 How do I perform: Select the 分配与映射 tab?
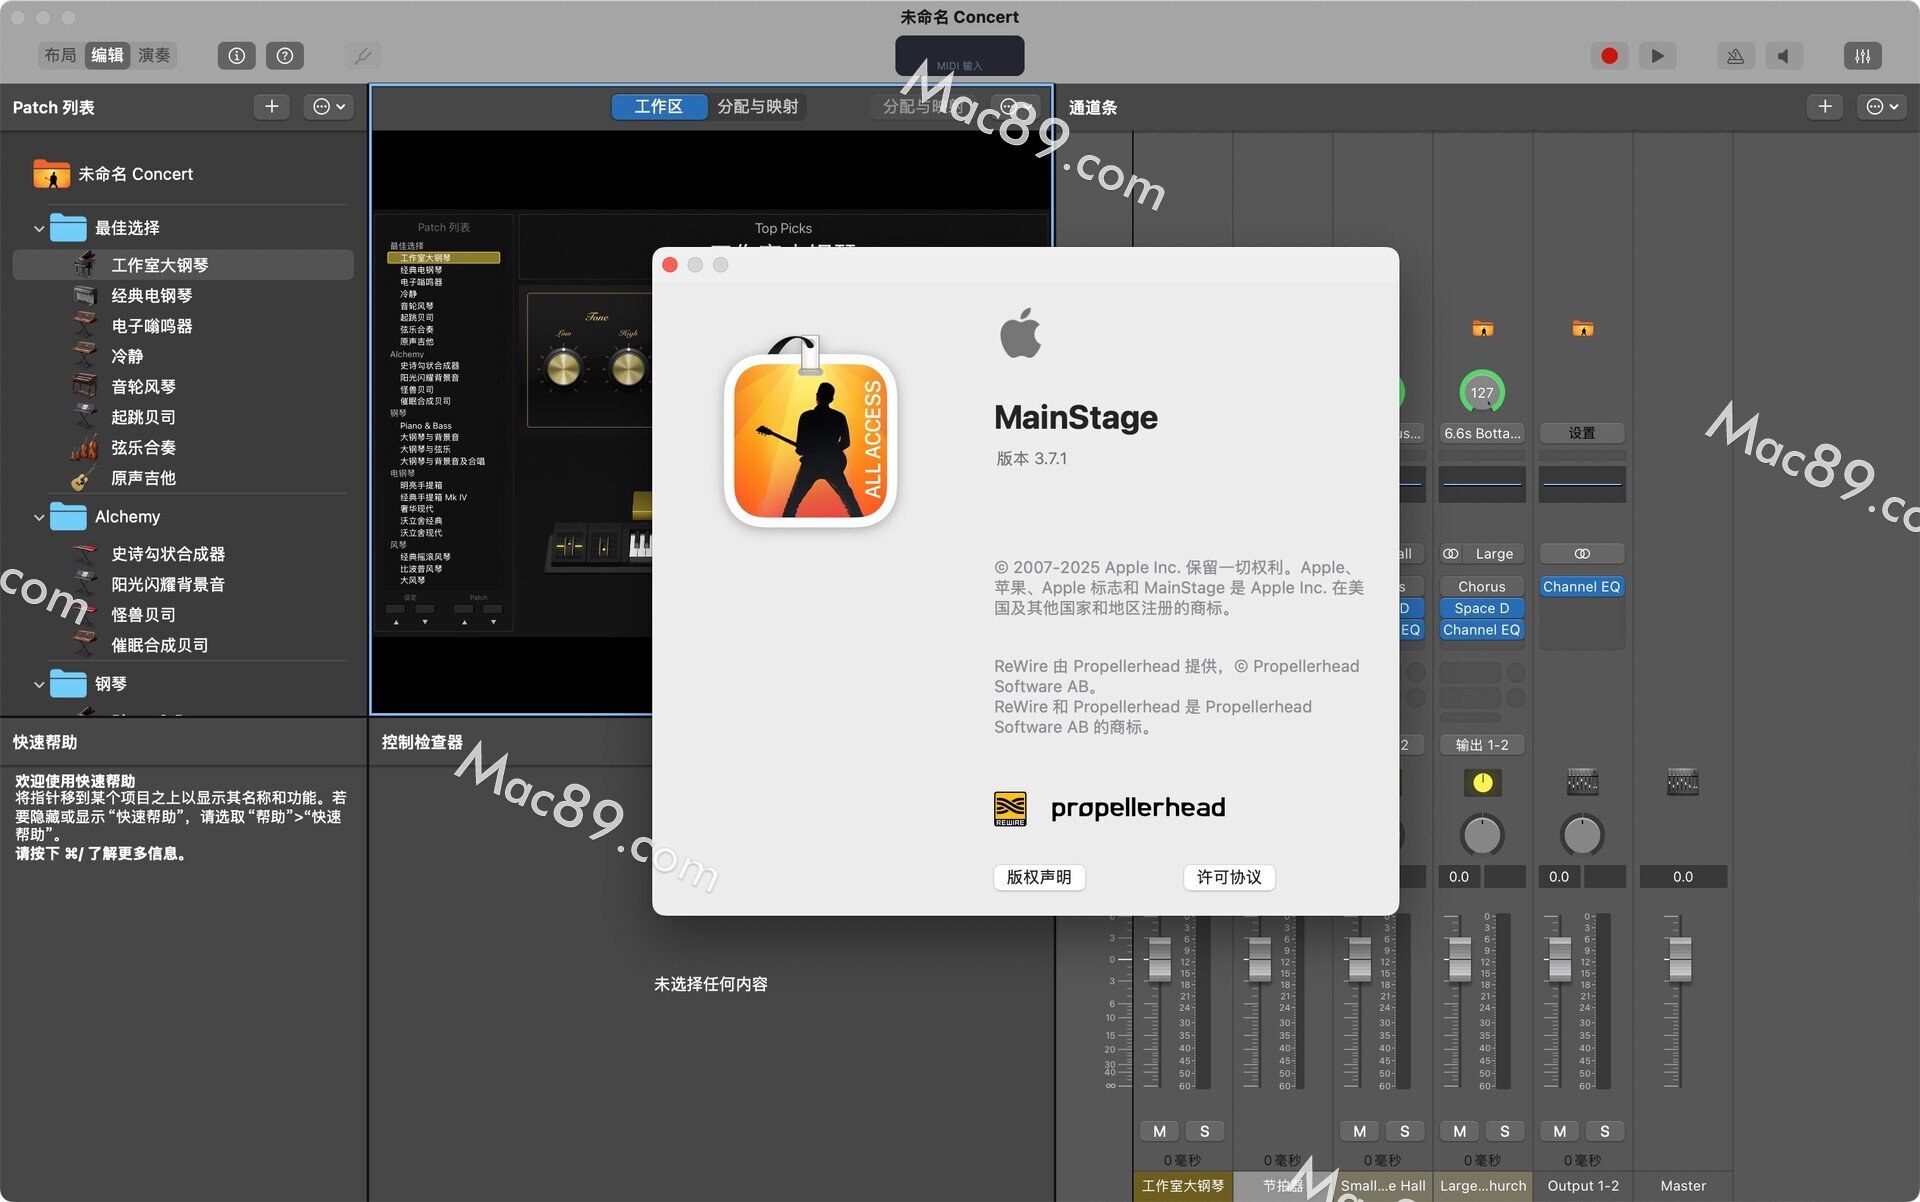click(x=757, y=107)
